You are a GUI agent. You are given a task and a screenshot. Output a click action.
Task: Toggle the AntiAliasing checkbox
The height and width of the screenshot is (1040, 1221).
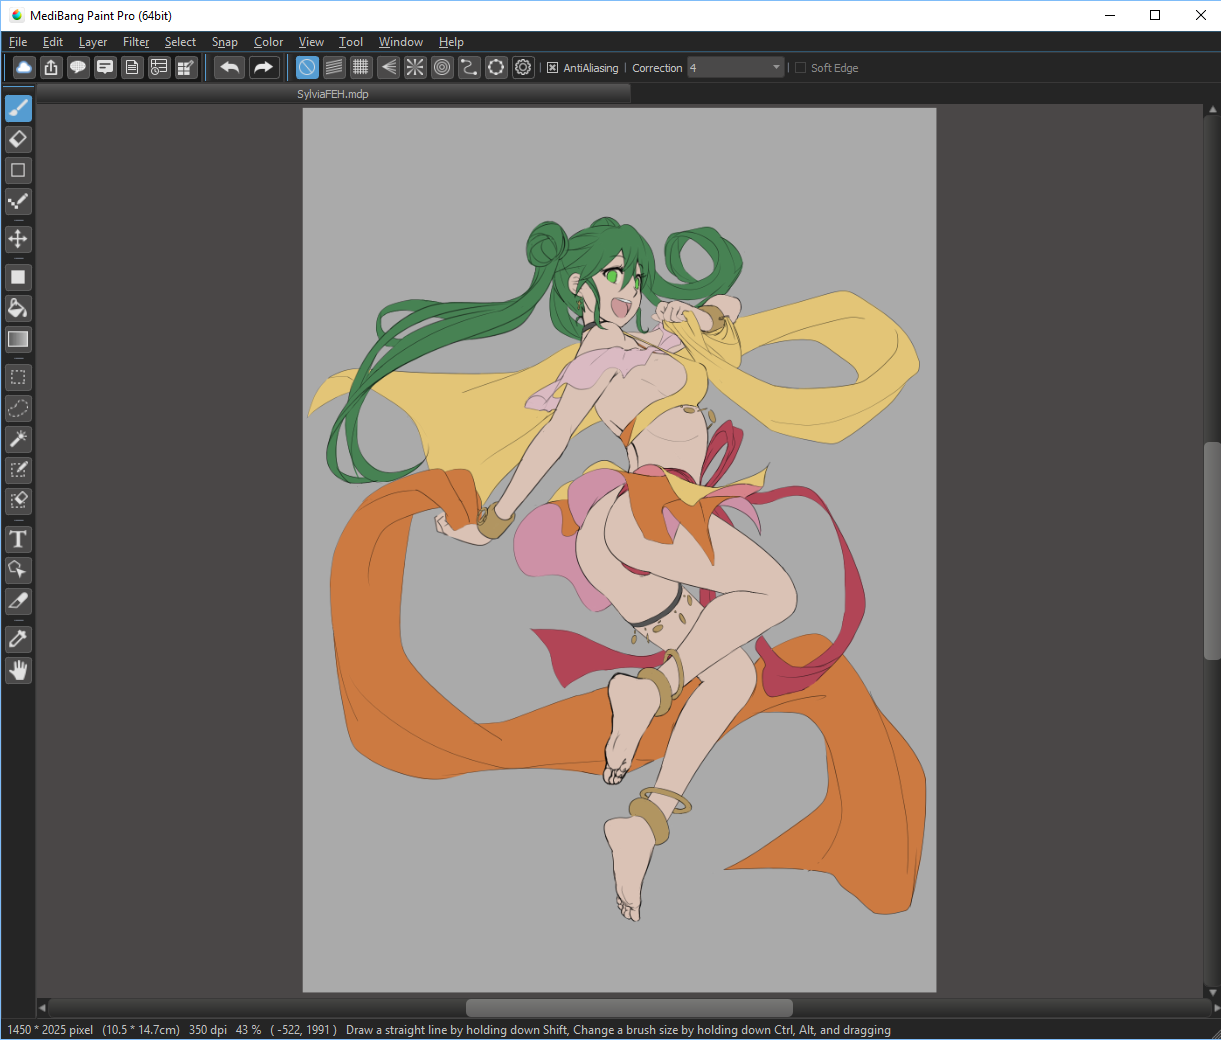coord(552,68)
